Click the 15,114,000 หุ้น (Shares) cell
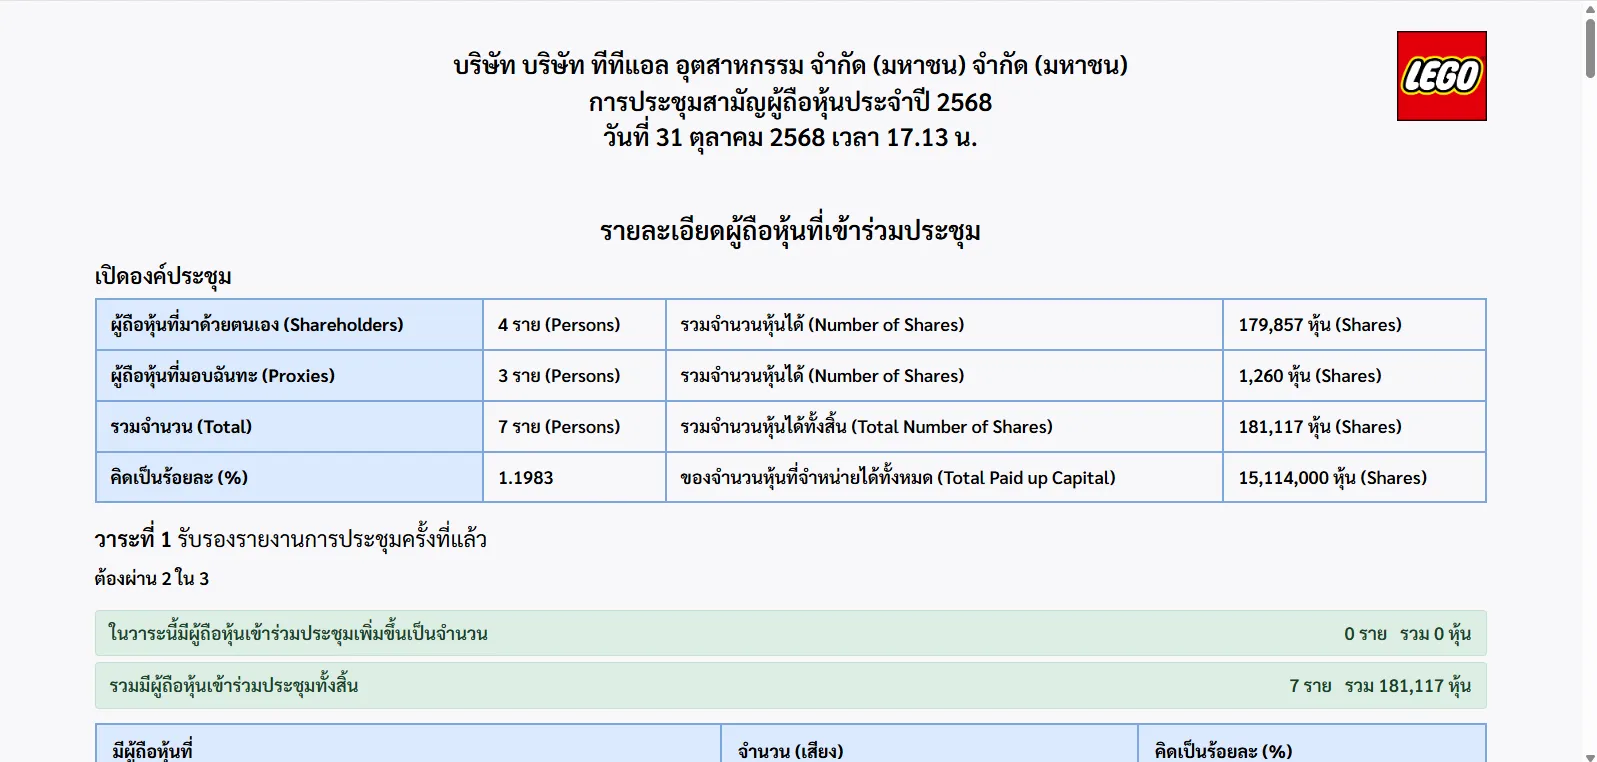 coord(1353,478)
